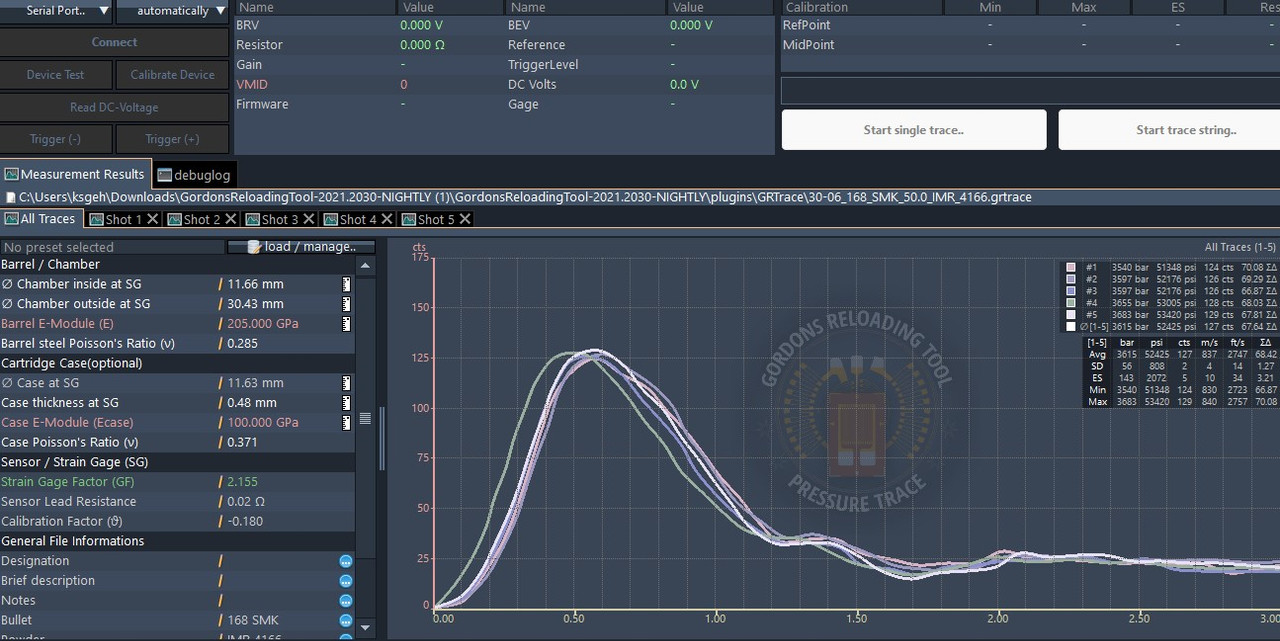Click the blue edit icon for Brief description
1280x641 pixels.
point(346,581)
